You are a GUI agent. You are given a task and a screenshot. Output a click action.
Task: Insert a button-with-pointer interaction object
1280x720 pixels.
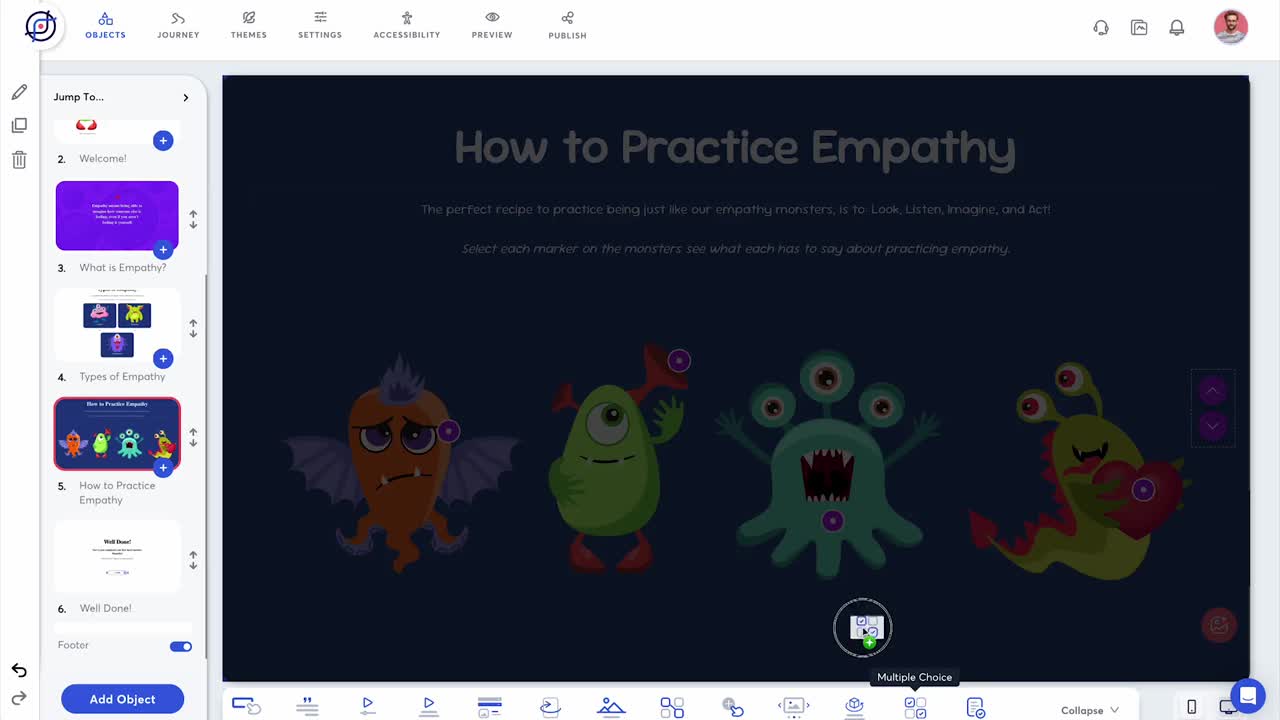[x=246, y=707]
